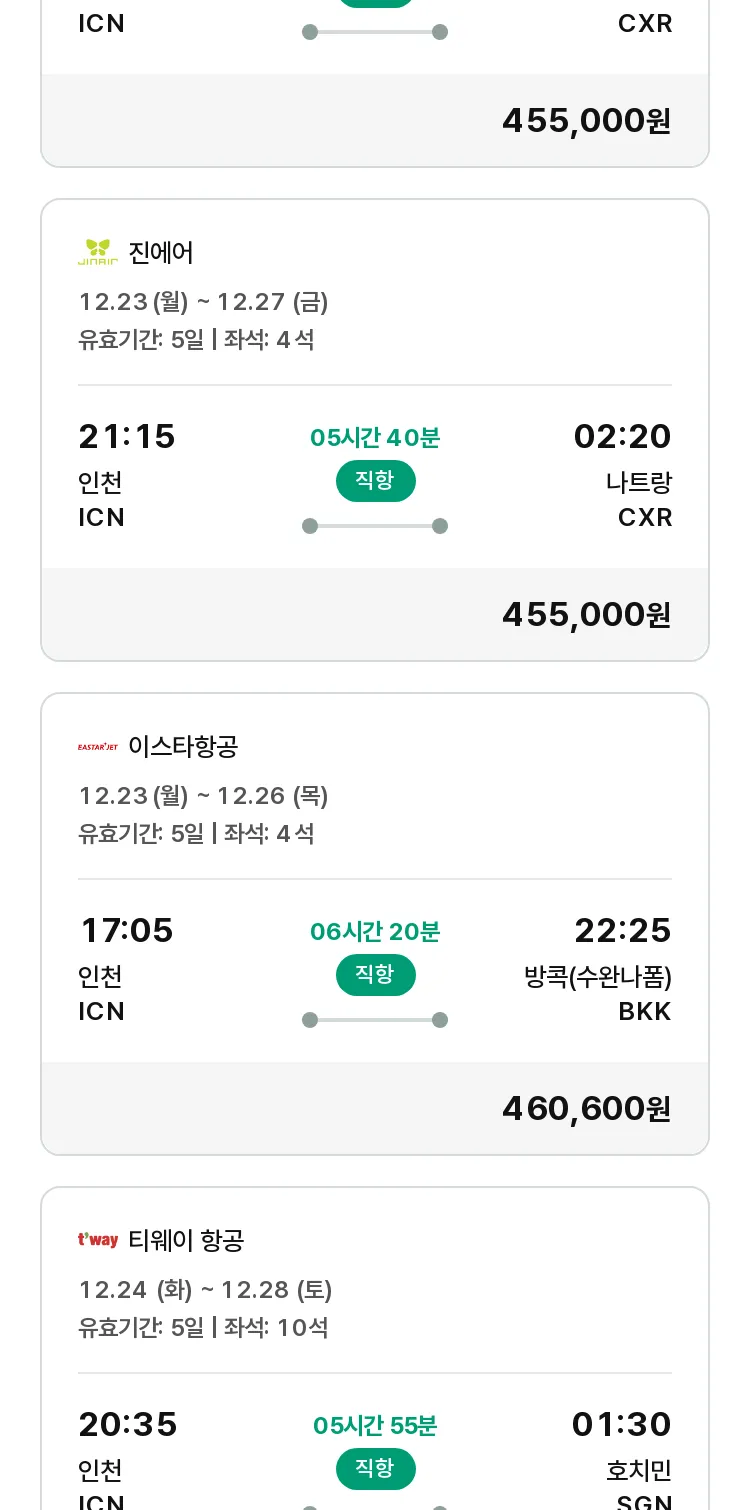Click the 17:05 Eastar Jet departure time
The width and height of the screenshot is (750, 1510).
[x=126, y=931]
